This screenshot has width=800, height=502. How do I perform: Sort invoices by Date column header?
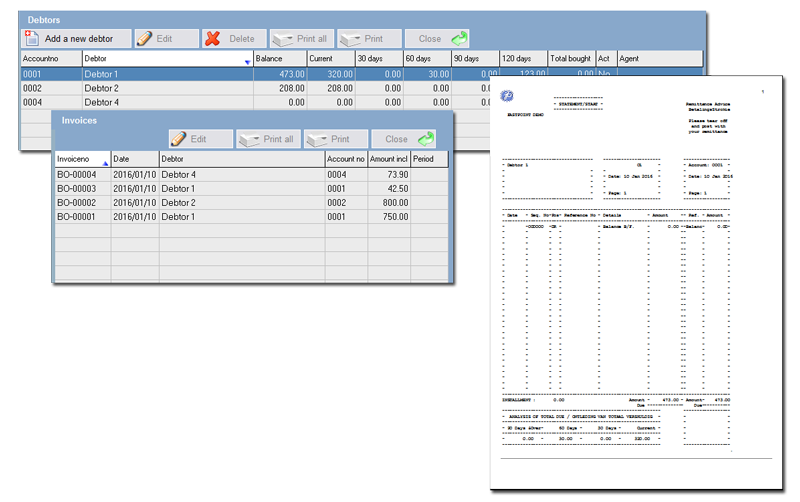click(x=135, y=159)
